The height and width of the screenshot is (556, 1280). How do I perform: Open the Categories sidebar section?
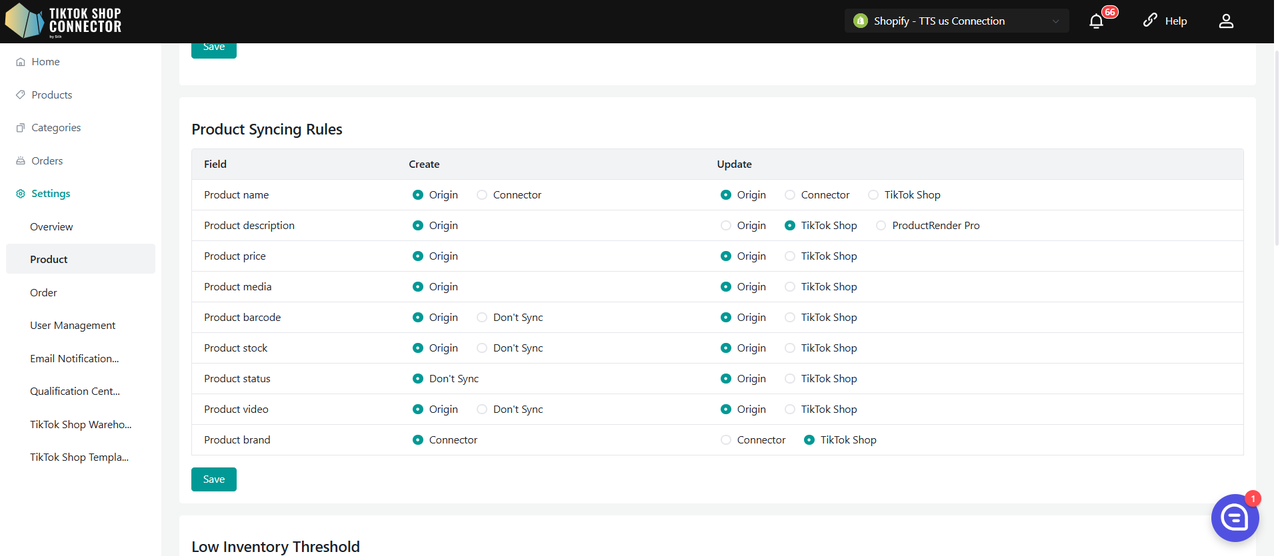pyautogui.click(x=55, y=128)
